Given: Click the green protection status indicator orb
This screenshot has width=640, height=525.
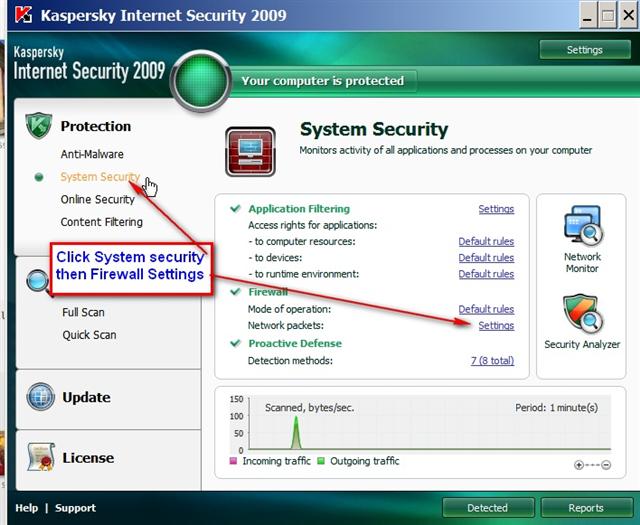Looking at the screenshot, I should point(201,81).
